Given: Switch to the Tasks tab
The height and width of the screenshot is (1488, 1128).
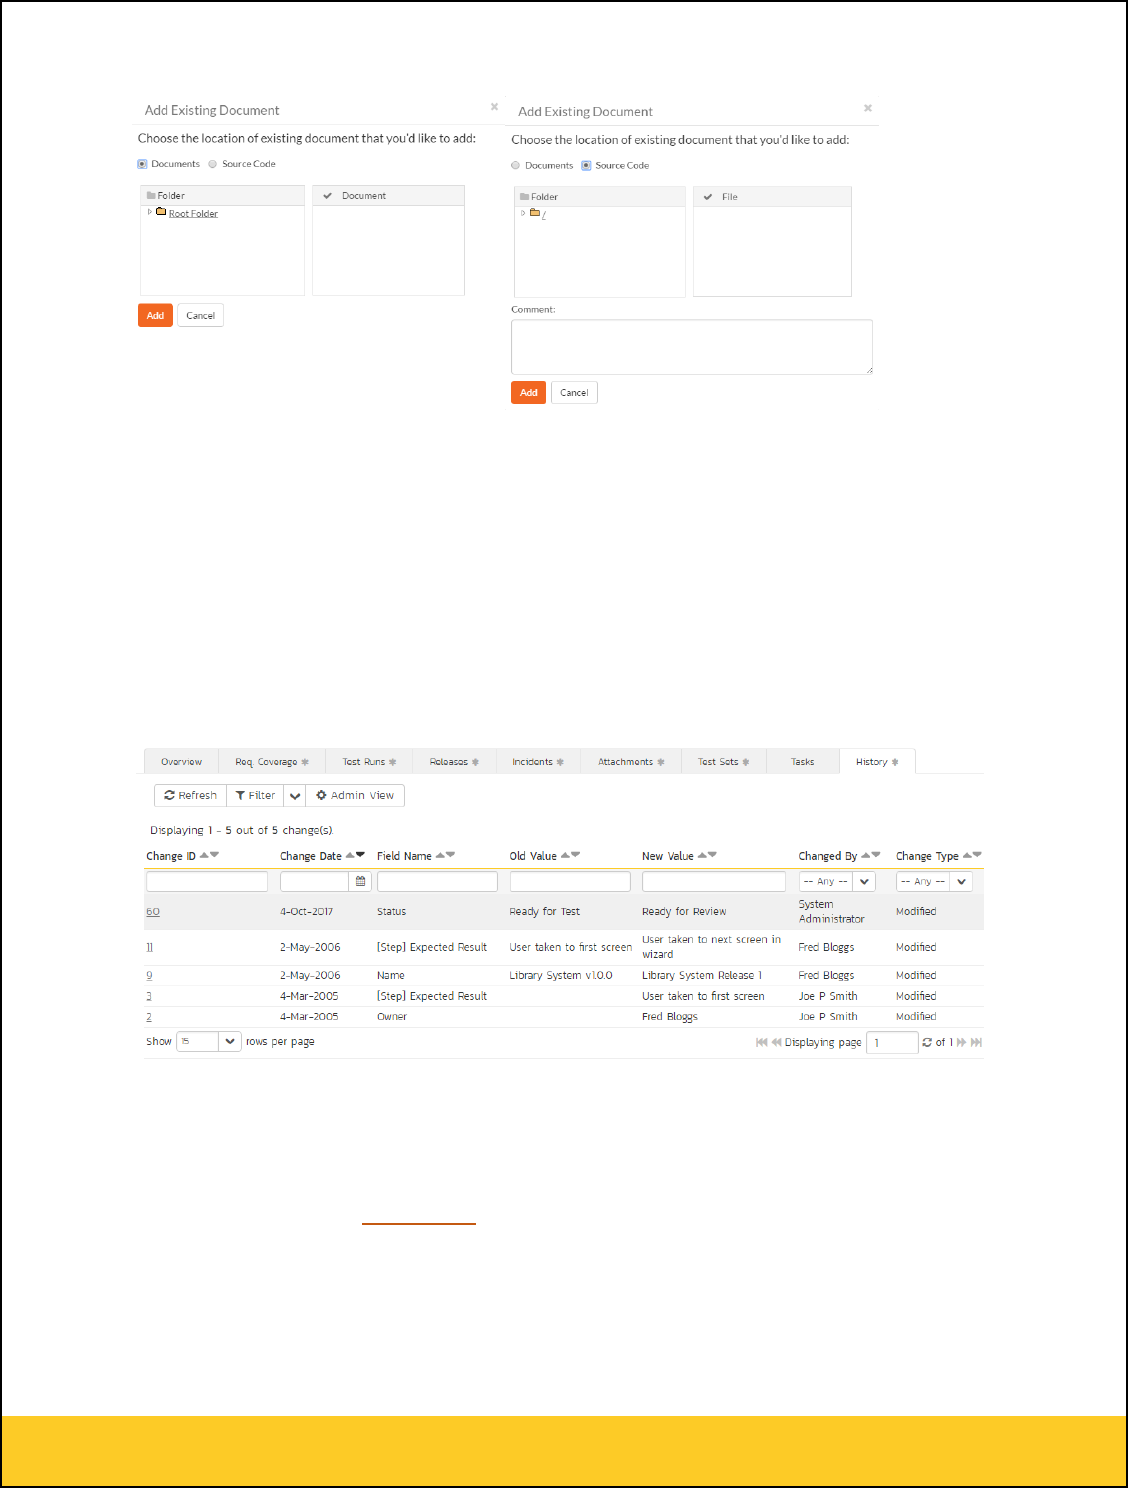Looking at the screenshot, I should coord(803,762).
